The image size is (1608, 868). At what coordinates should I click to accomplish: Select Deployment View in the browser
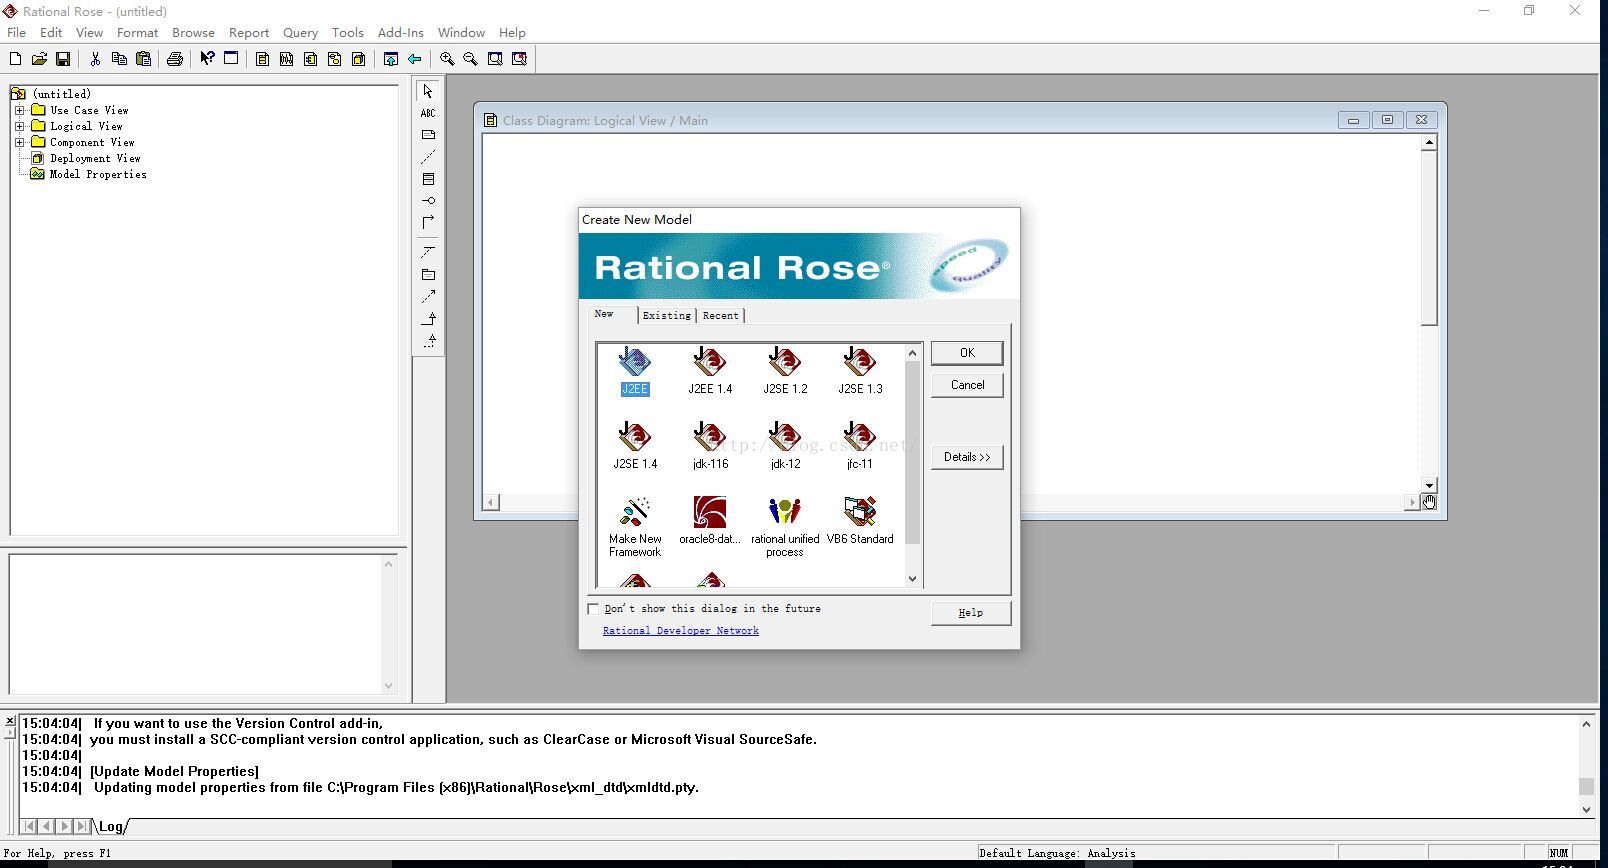coord(95,158)
